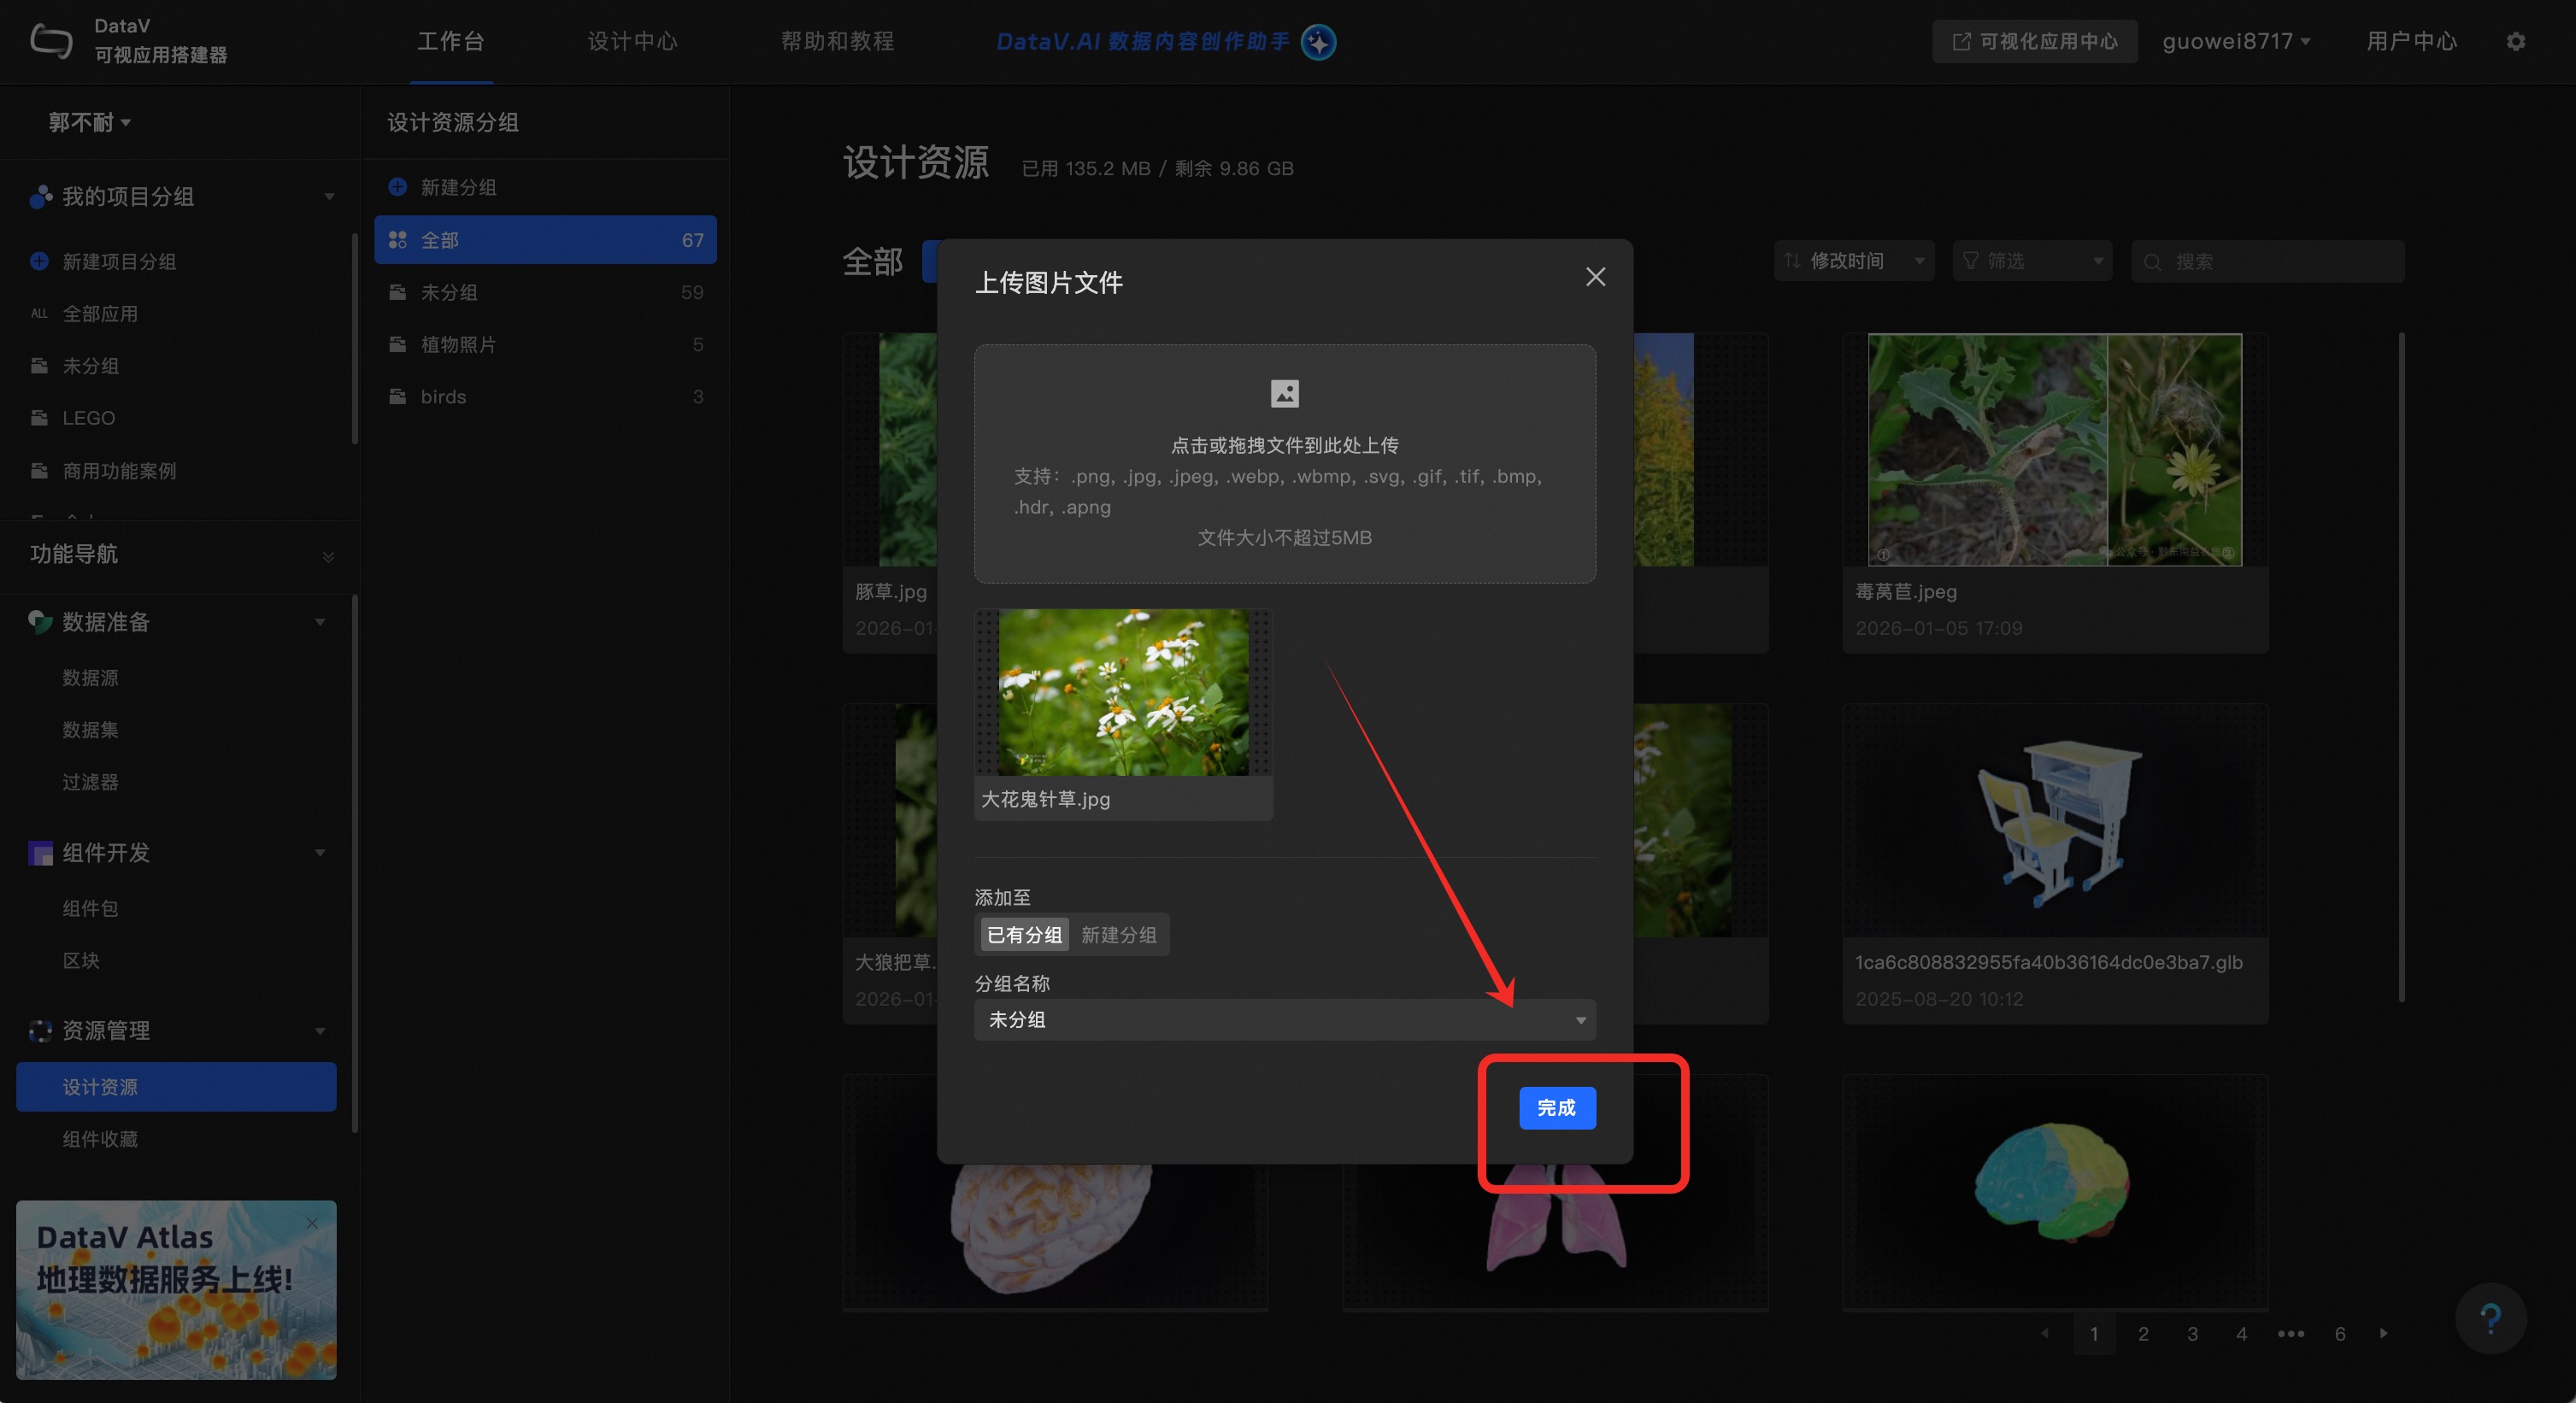
Task: Open settings gear icon in header
Action: pos(2515,42)
